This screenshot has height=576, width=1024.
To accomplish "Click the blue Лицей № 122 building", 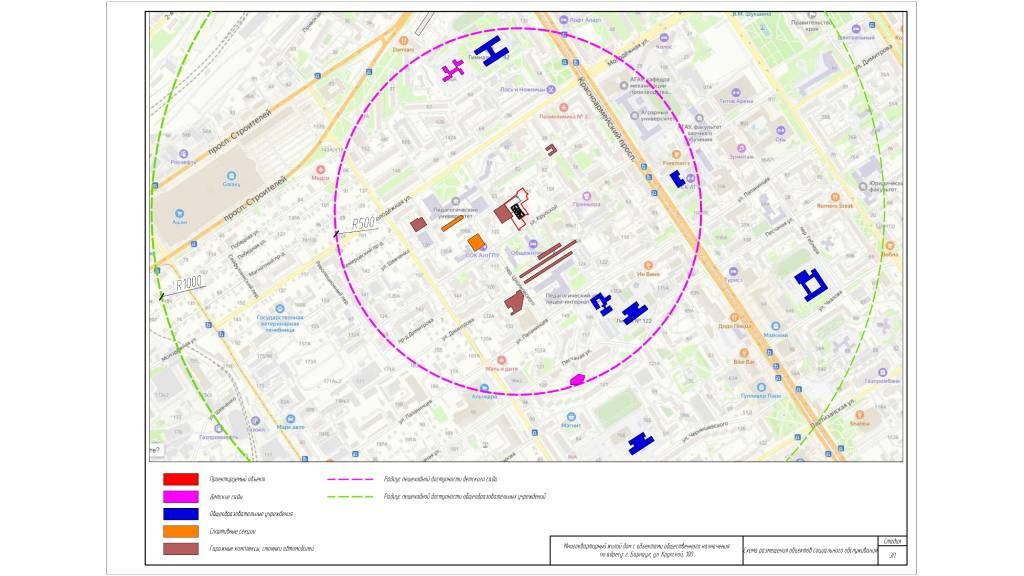I will [x=634, y=313].
